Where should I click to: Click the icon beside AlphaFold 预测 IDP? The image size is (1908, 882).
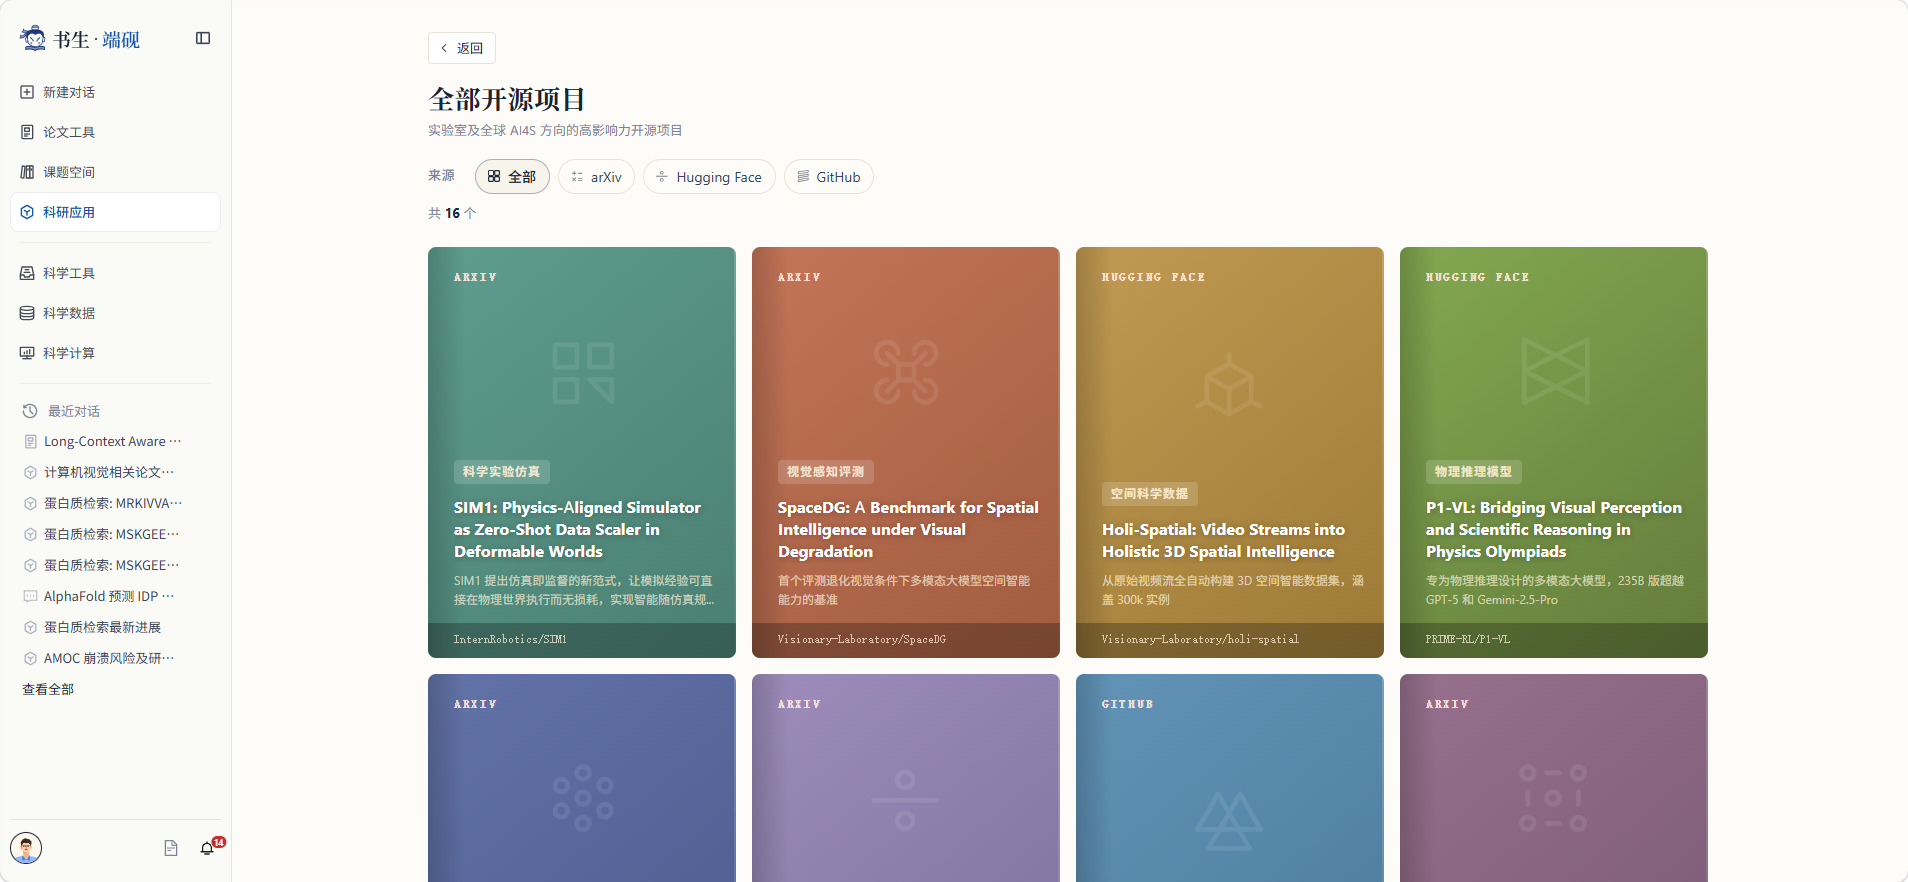click(31, 596)
